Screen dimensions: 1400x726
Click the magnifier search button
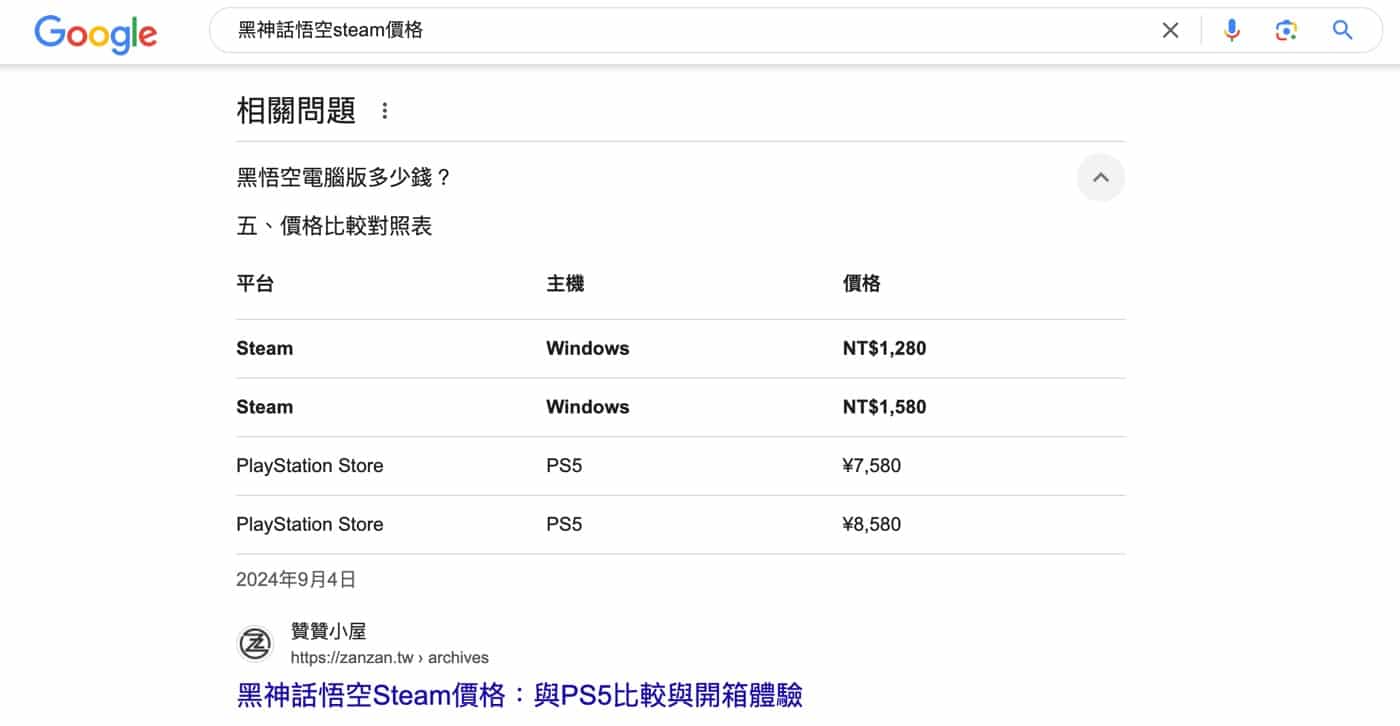(1343, 30)
